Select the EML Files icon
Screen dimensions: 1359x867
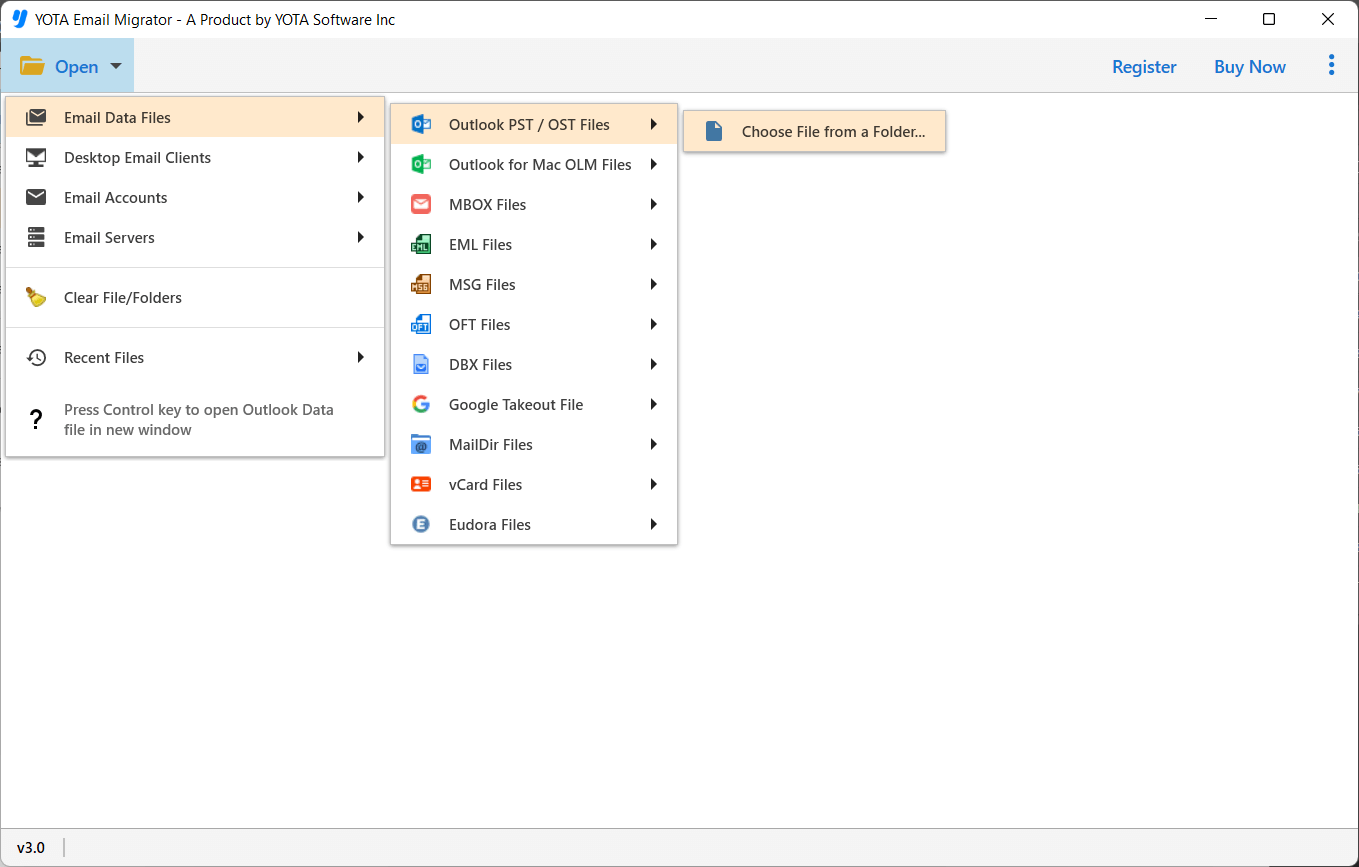(421, 244)
